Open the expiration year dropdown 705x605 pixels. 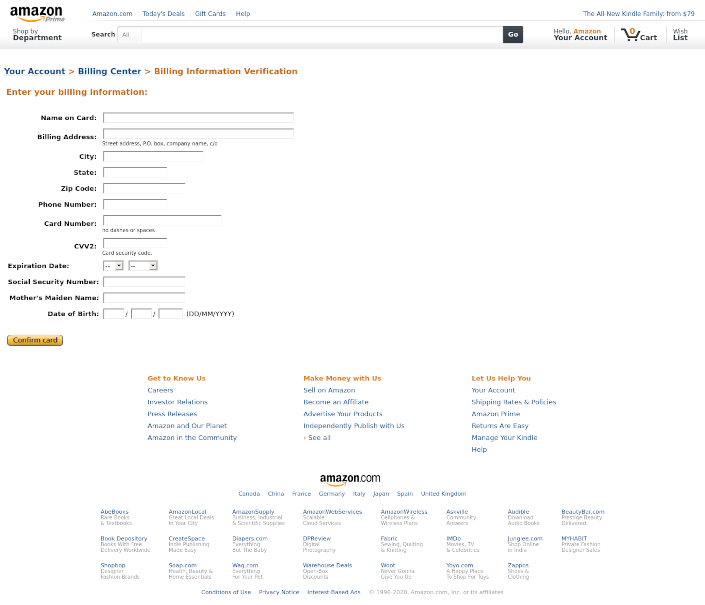142,266
